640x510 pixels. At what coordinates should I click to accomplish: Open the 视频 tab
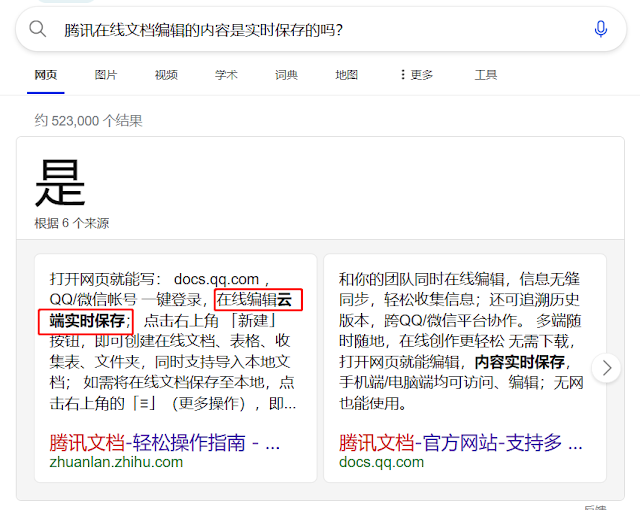point(166,75)
